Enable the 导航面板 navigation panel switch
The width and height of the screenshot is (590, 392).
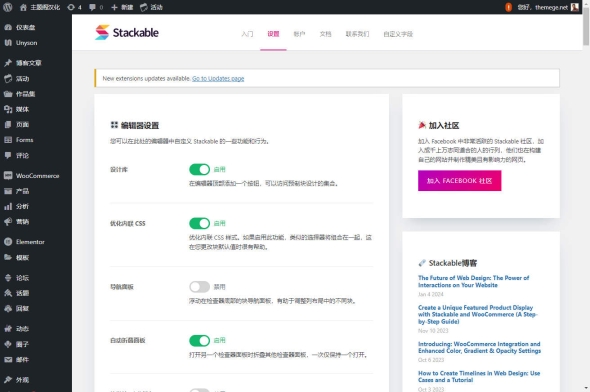pyautogui.click(x=199, y=287)
